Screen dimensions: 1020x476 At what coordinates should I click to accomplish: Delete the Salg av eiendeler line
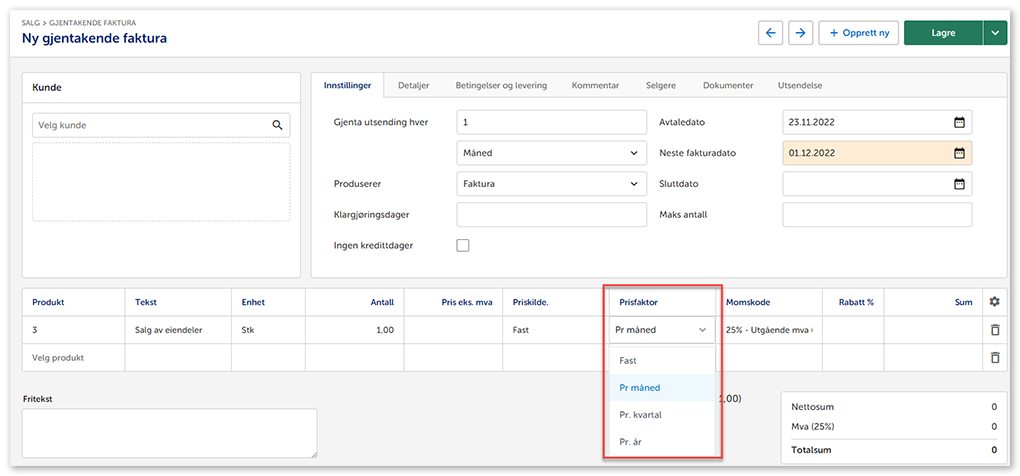coord(993,329)
